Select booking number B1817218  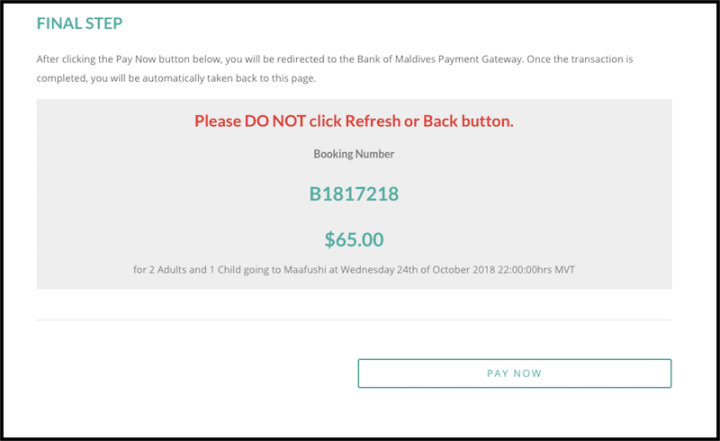(354, 194)
